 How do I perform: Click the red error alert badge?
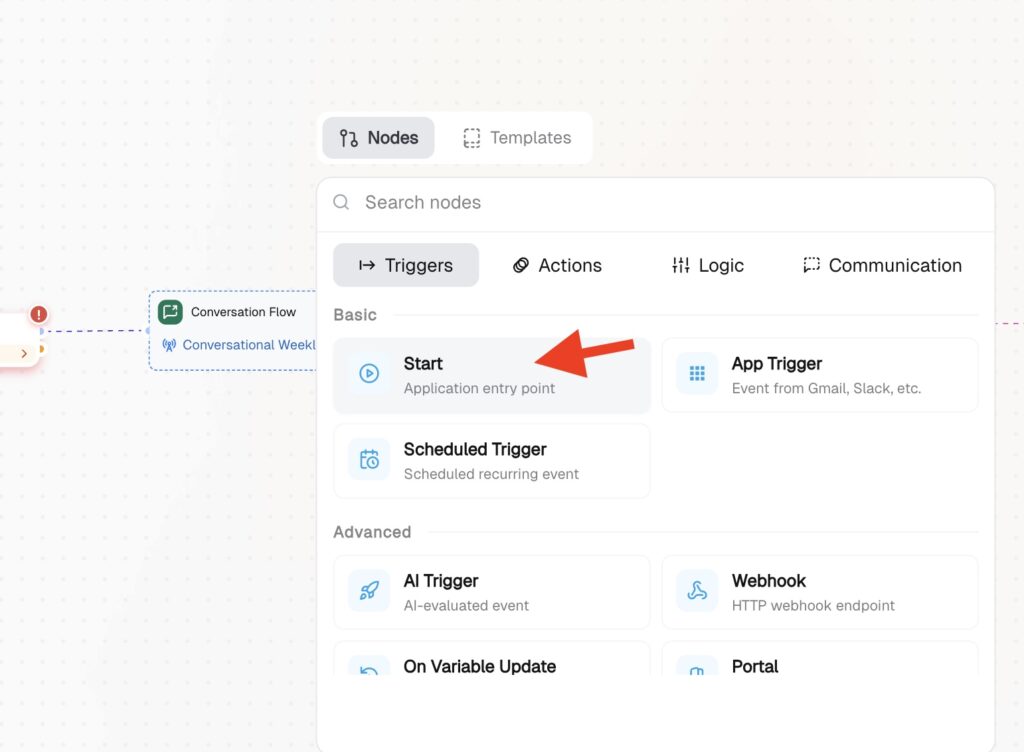tap(39, 314)
